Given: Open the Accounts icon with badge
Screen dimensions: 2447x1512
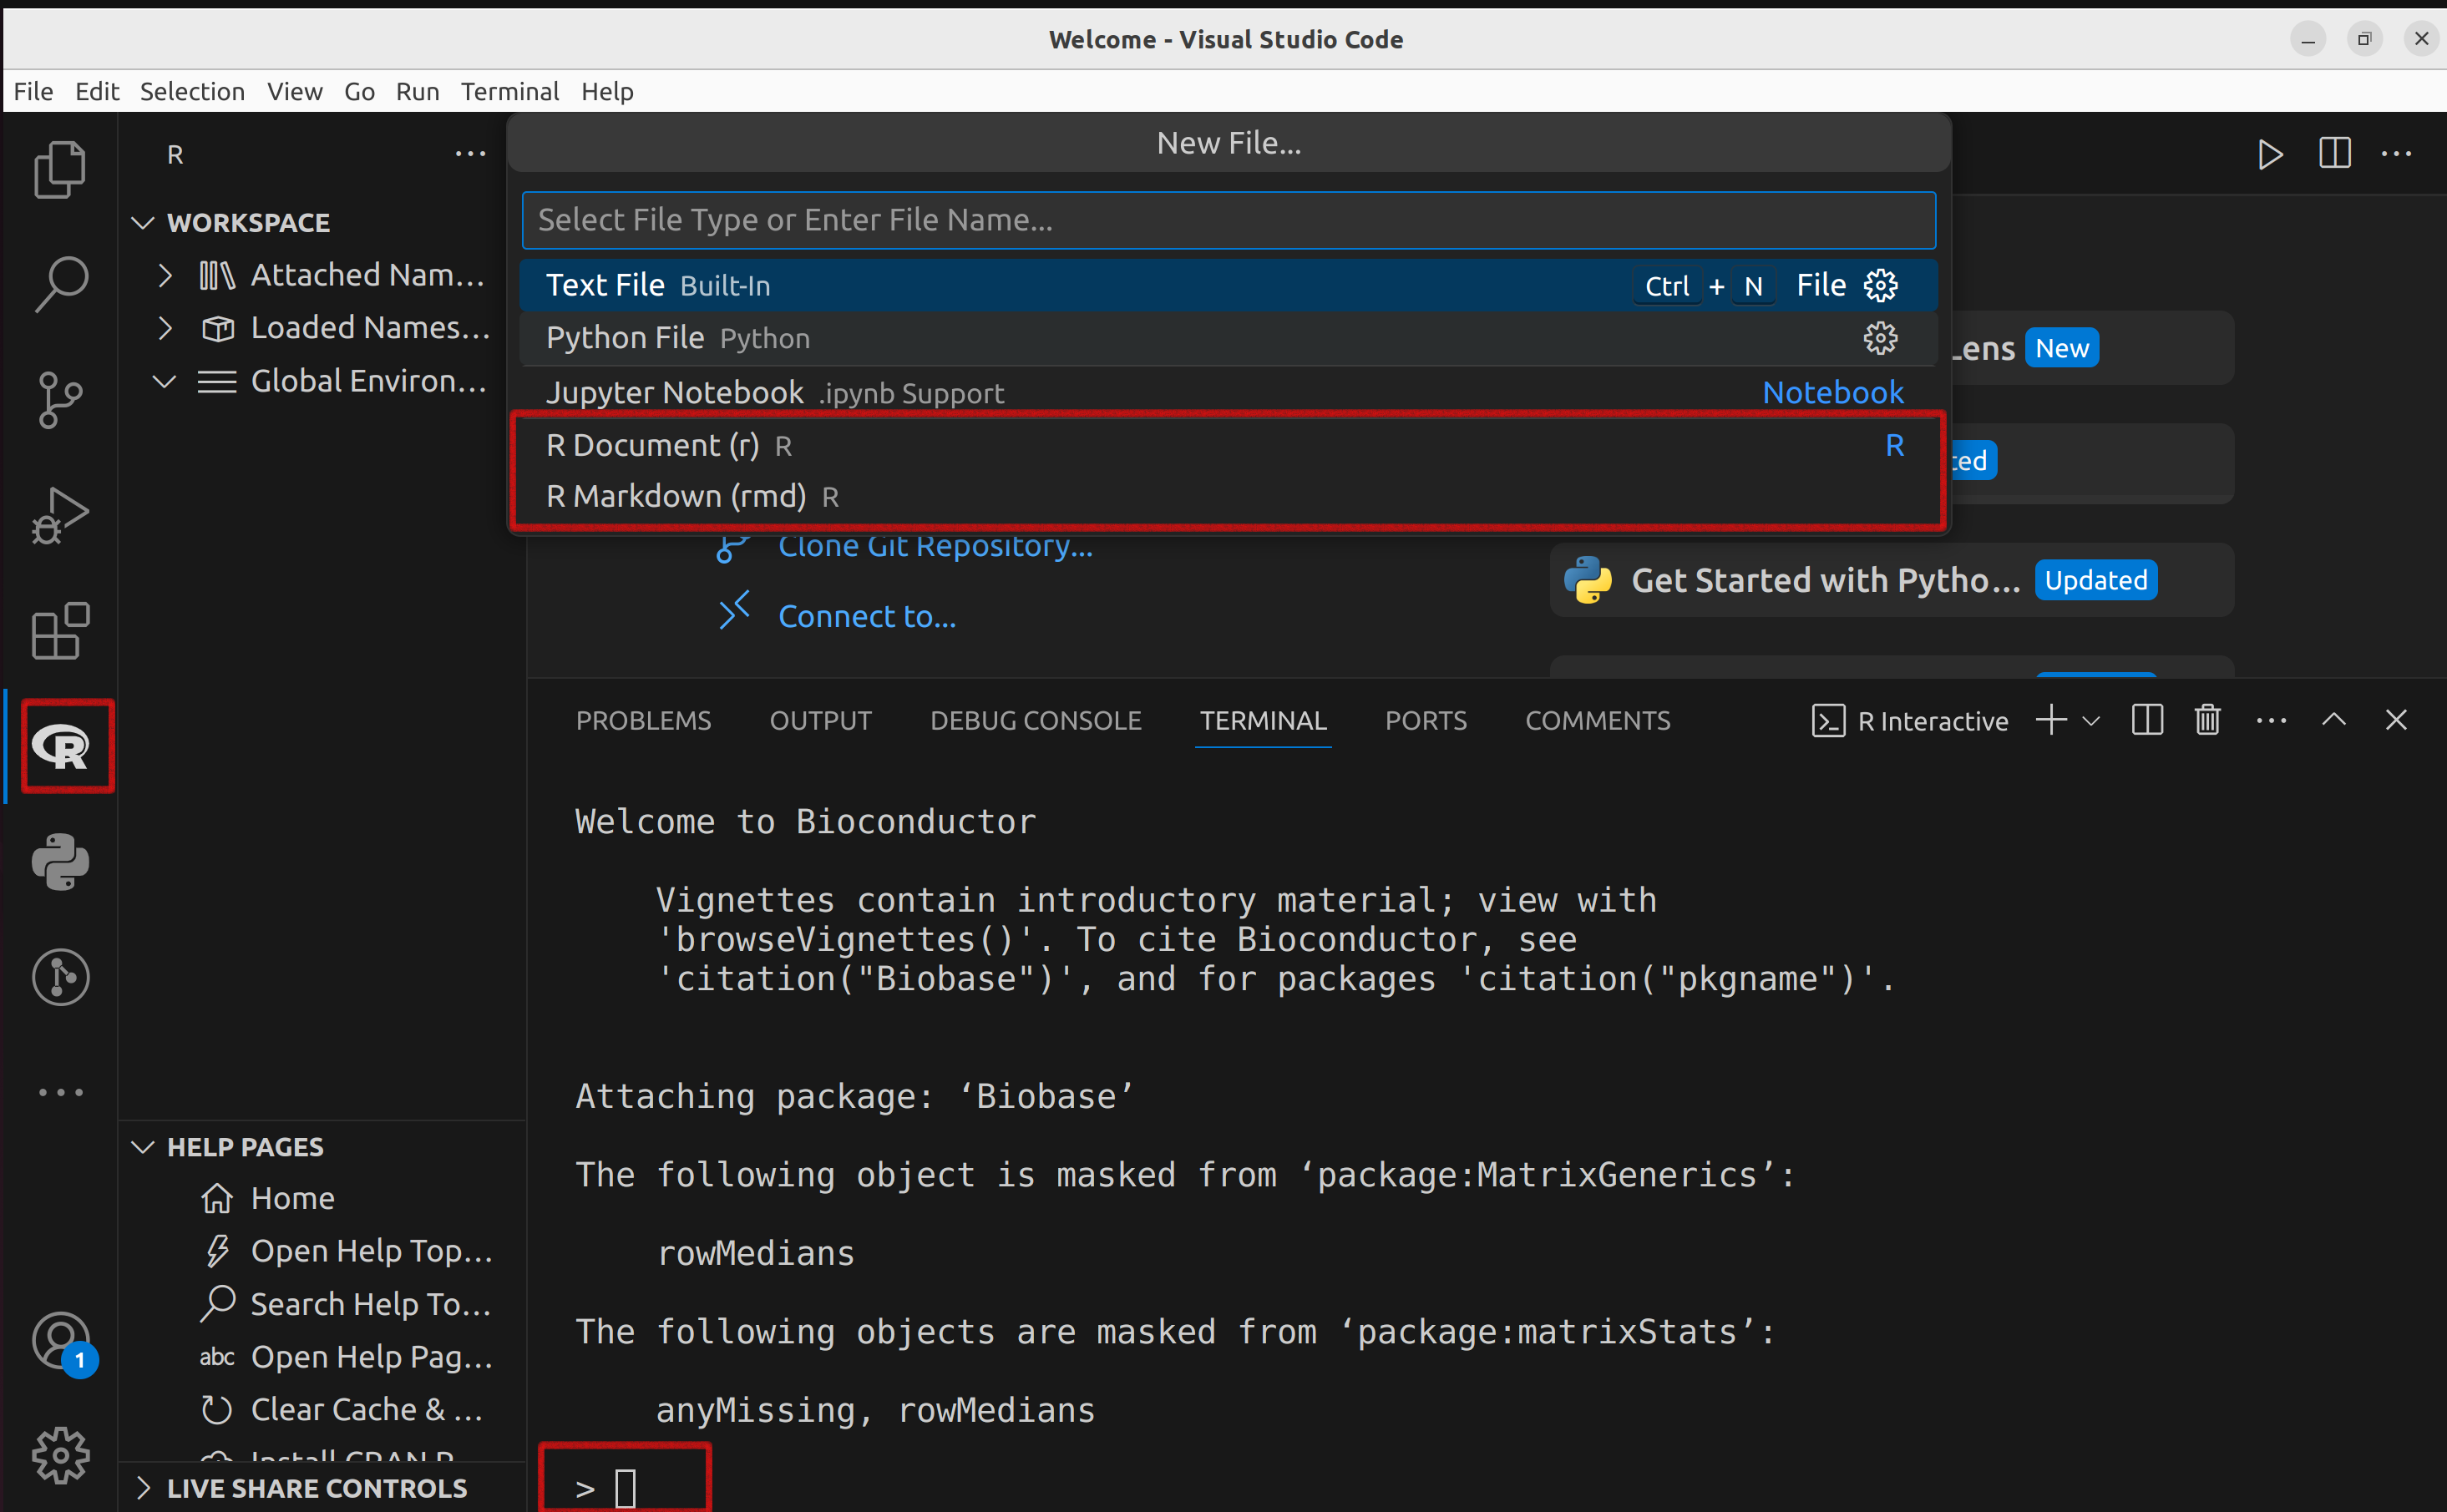Looking at the screenshot, I should tap(60, 1342).
